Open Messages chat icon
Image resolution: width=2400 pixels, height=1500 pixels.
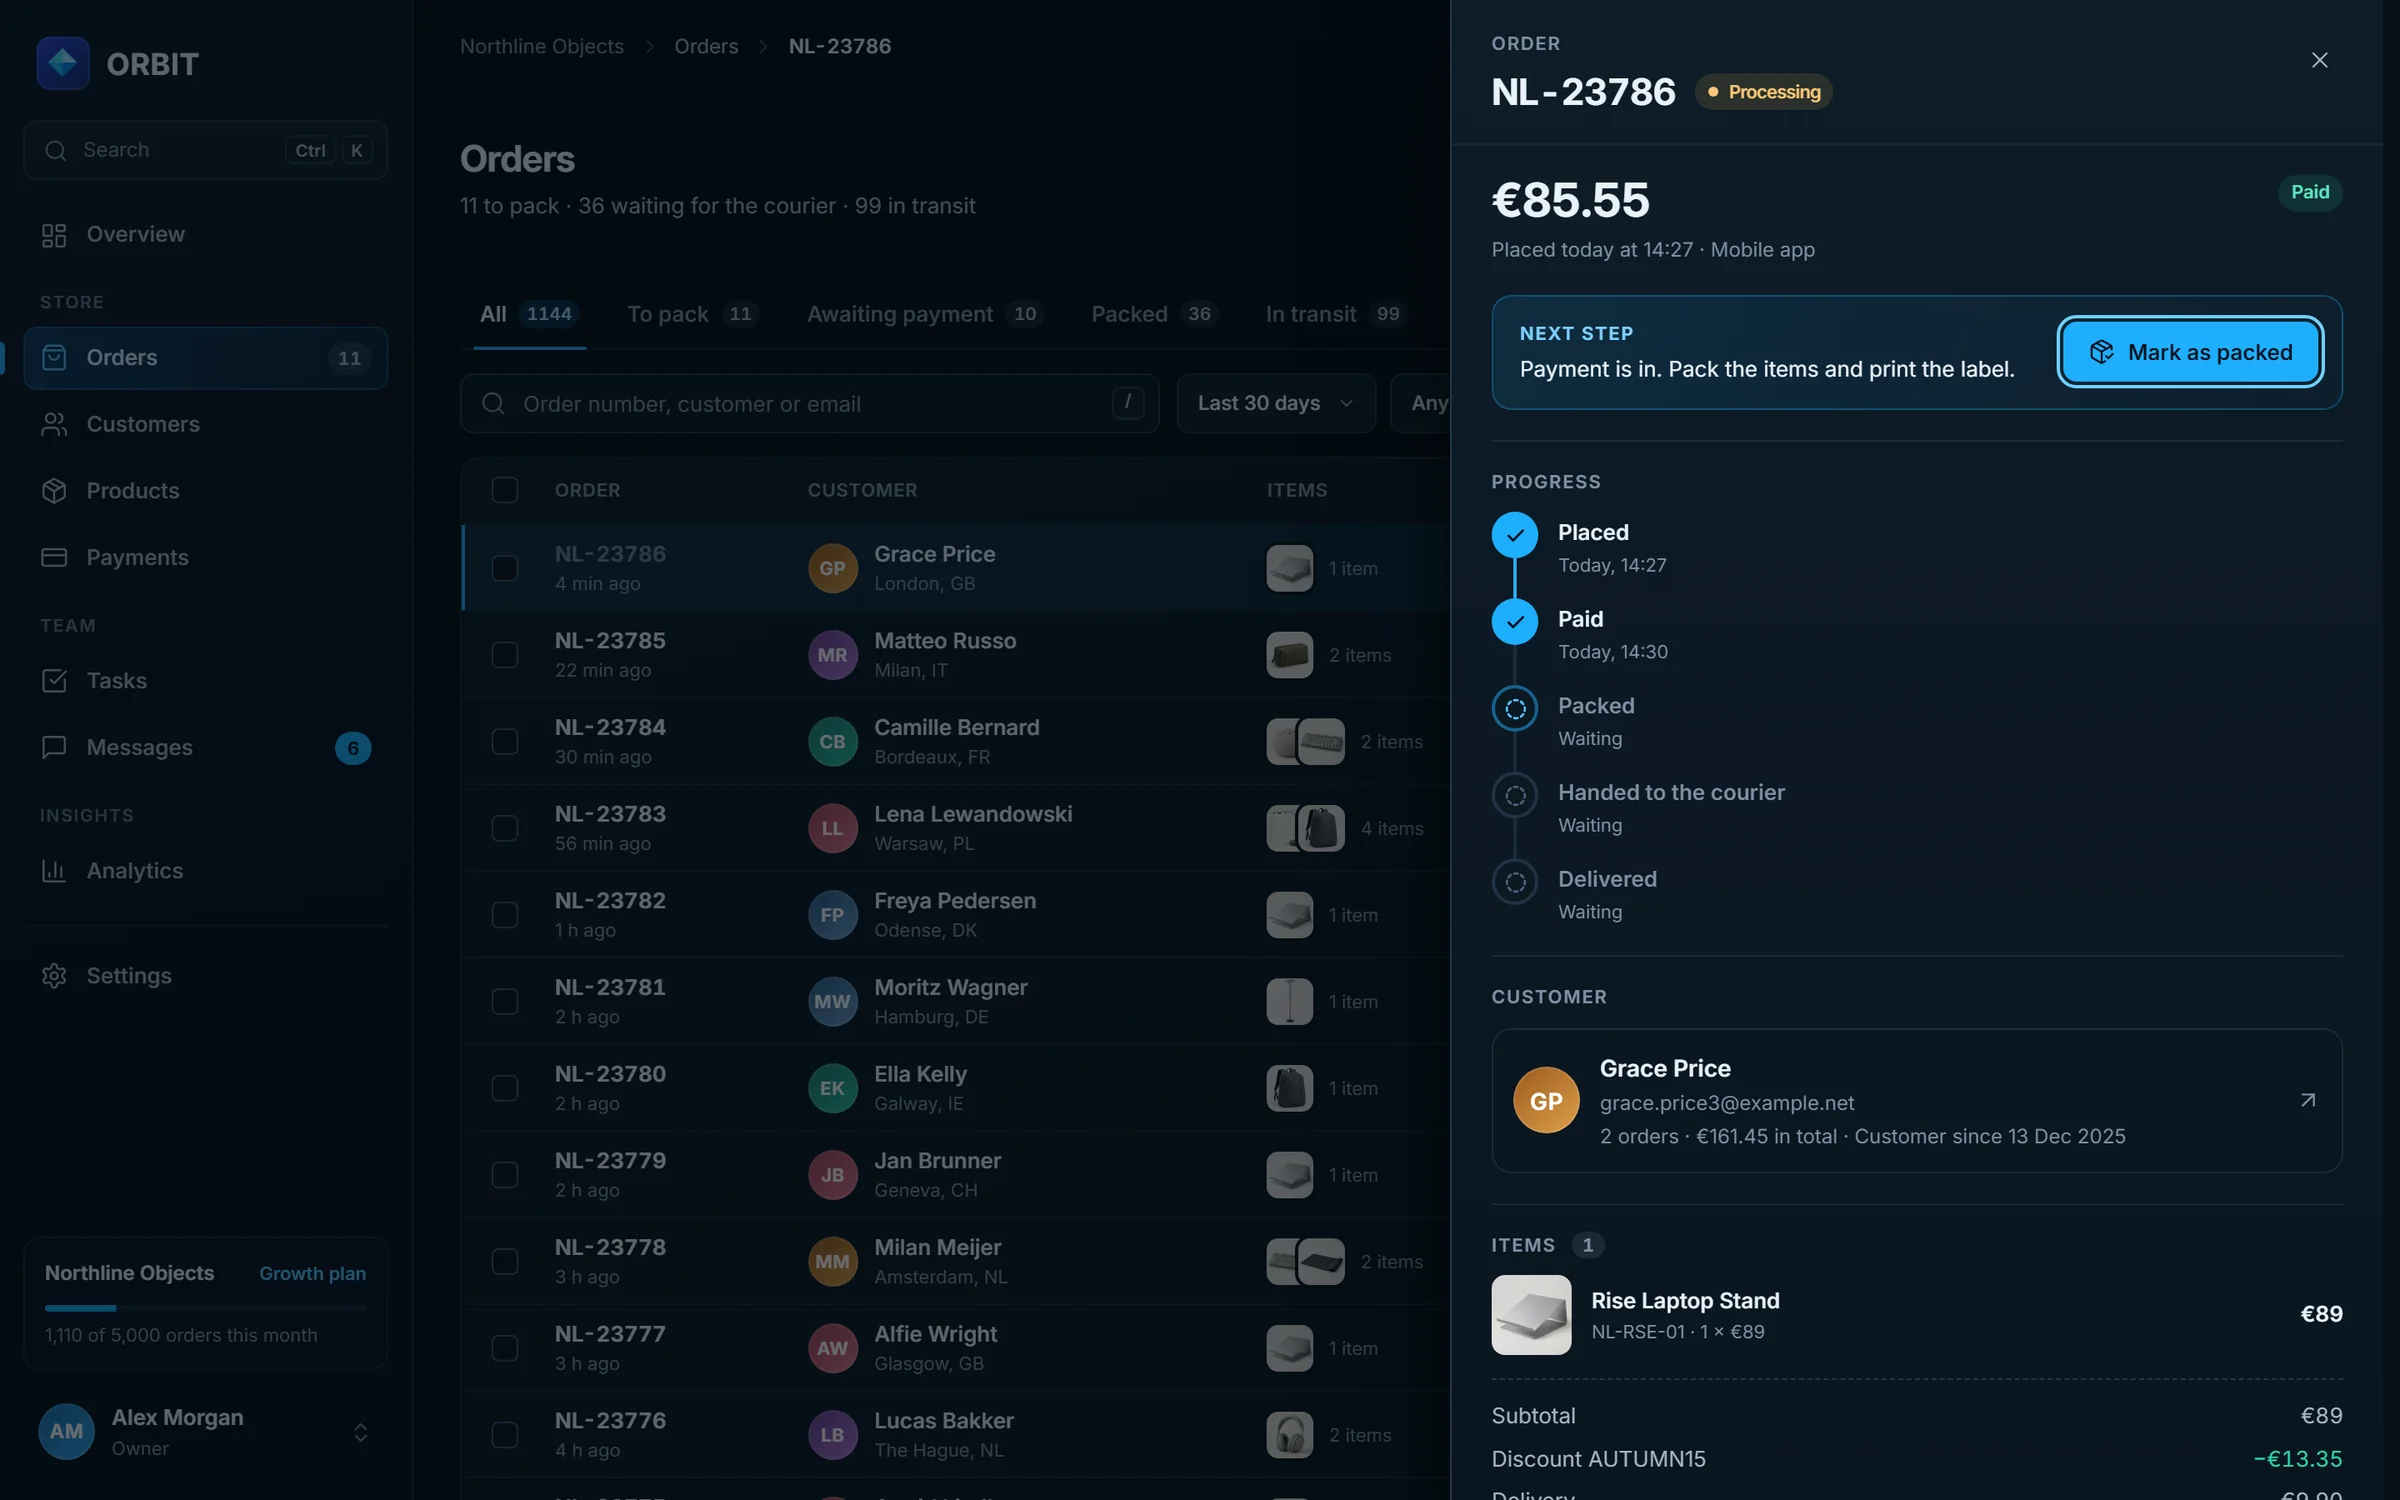coord(54,747)
